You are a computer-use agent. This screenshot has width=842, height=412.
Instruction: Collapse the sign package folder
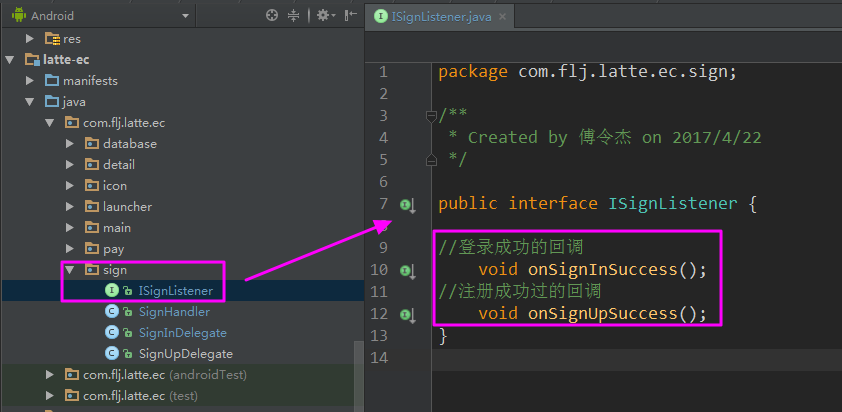click(x=69, y=270)
